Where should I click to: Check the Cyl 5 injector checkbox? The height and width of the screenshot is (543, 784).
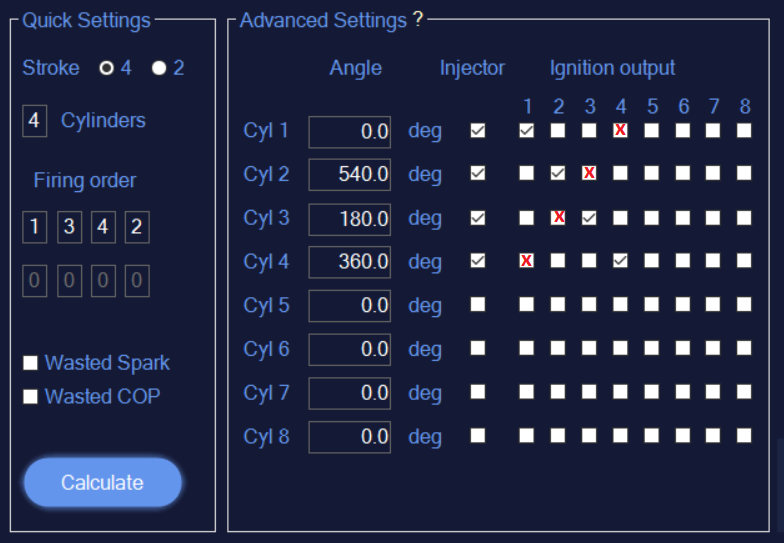478,304
